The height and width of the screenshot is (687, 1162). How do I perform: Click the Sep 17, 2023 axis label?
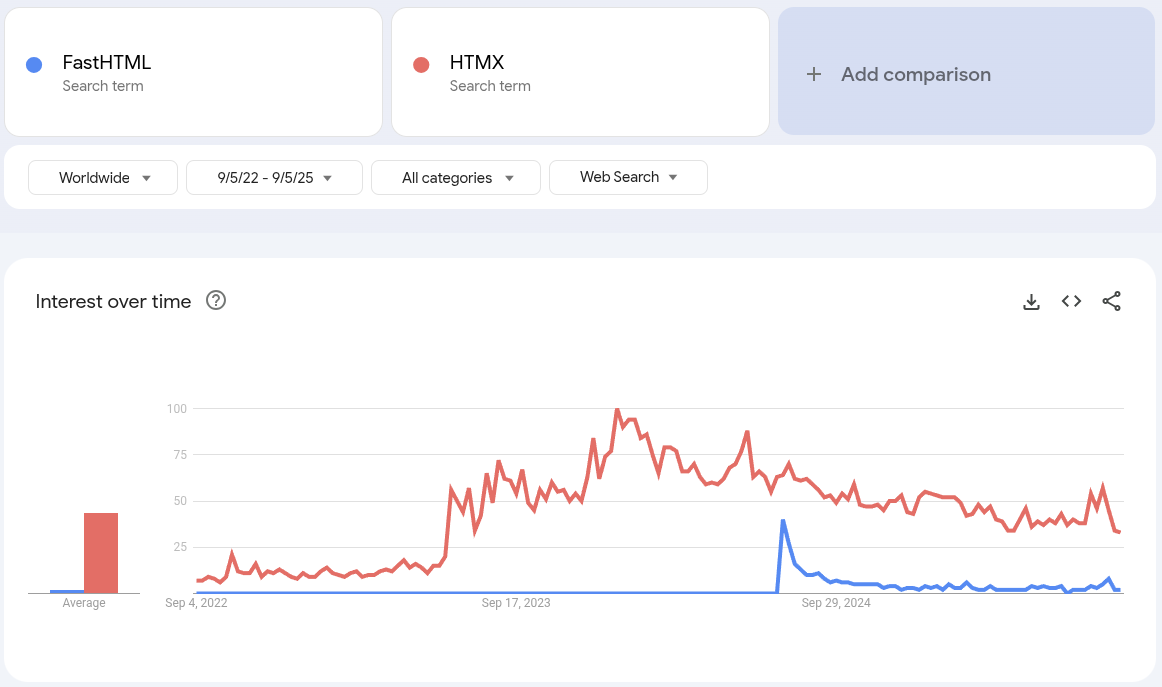(516, 603)
